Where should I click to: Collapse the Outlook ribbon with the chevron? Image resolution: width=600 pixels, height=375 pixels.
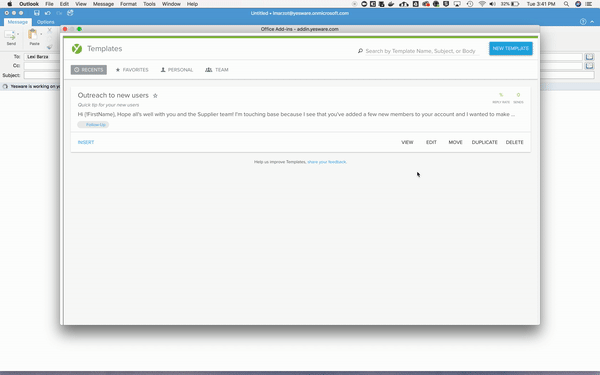[x=592, y=22]
